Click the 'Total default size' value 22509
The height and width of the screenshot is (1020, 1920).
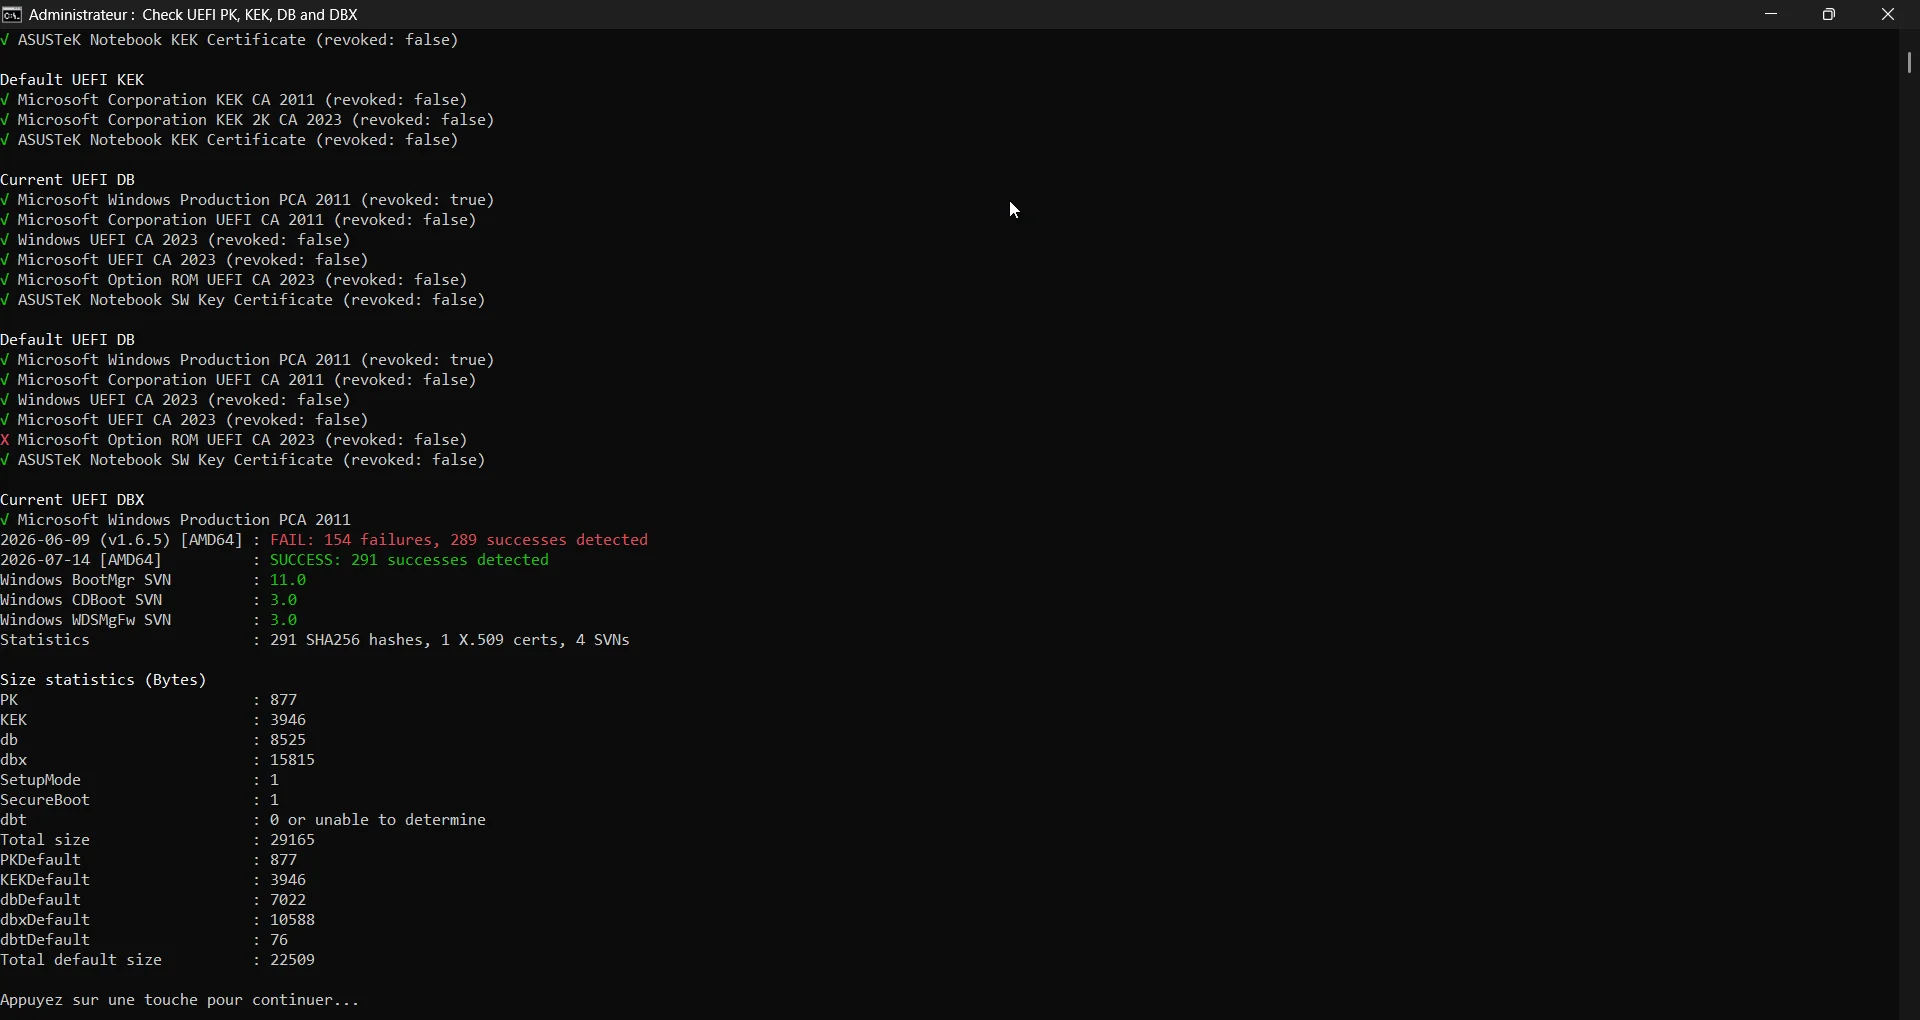pos(294,960)
